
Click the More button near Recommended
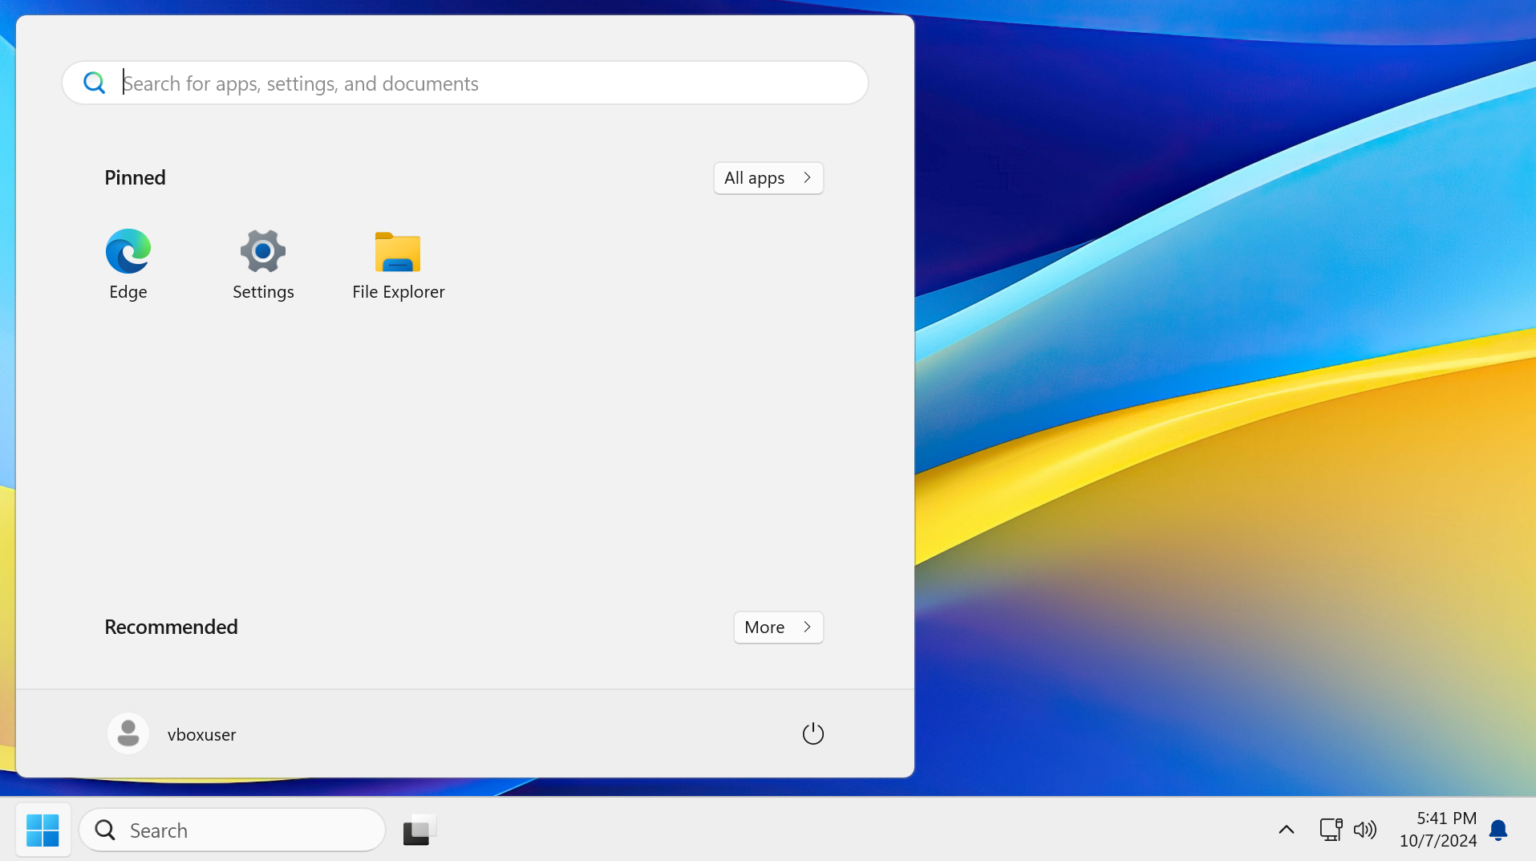click(778, 627)
